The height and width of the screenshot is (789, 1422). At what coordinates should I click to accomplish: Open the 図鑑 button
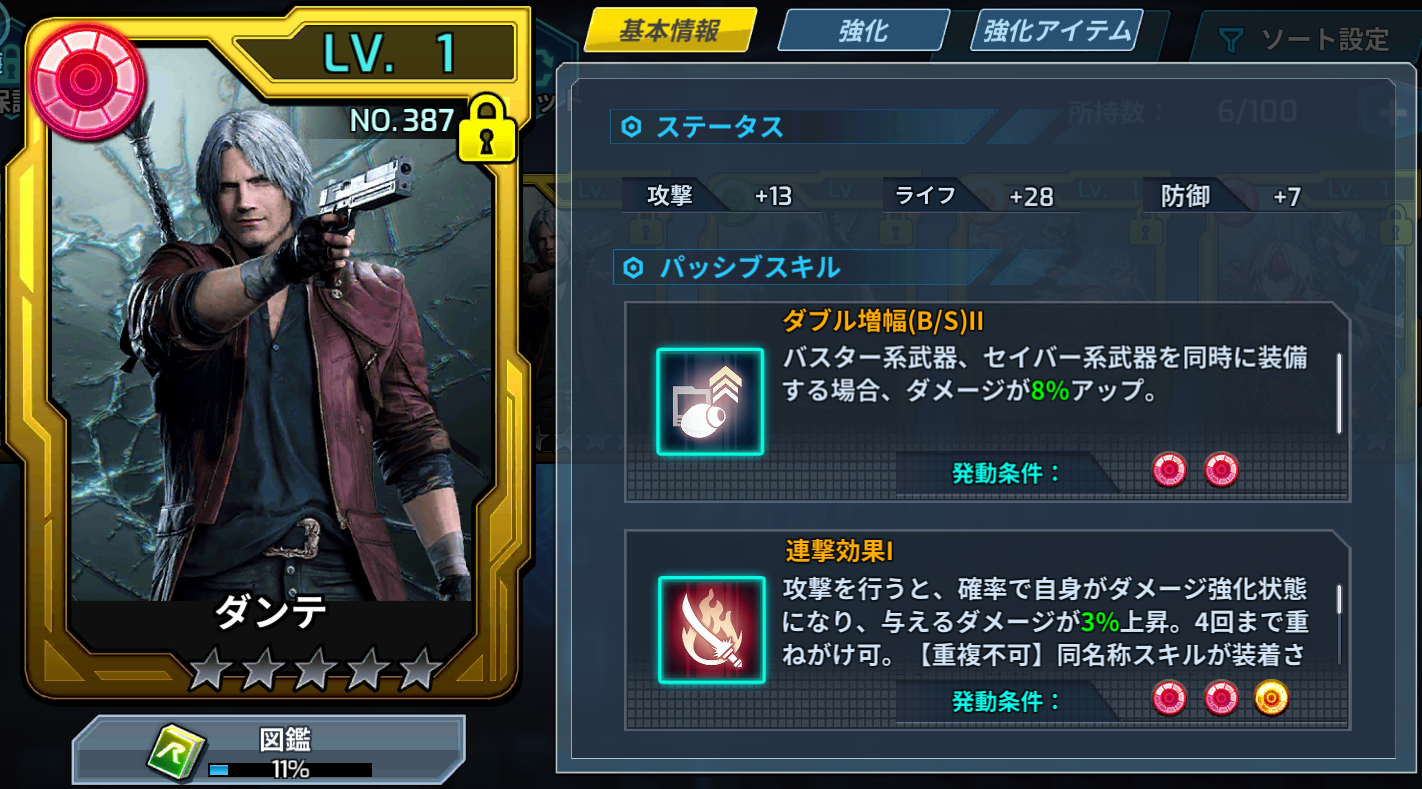268,749
